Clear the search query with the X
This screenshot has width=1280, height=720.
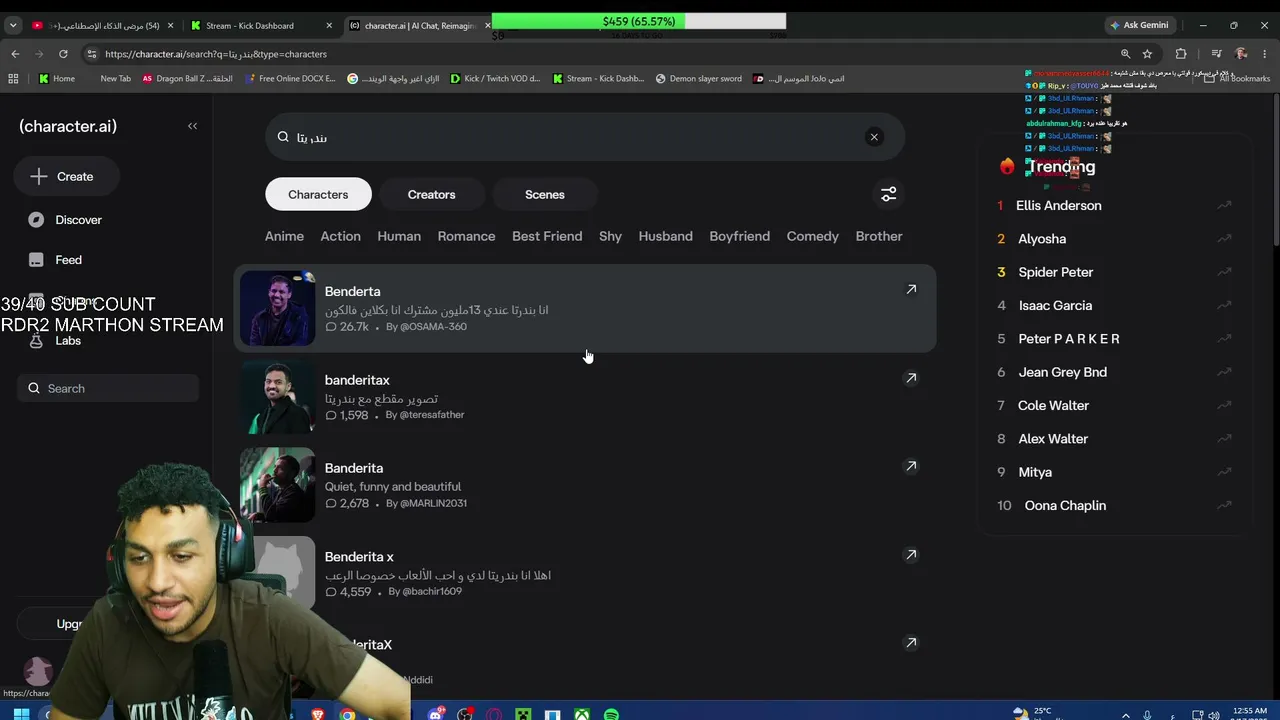point(874,137)
